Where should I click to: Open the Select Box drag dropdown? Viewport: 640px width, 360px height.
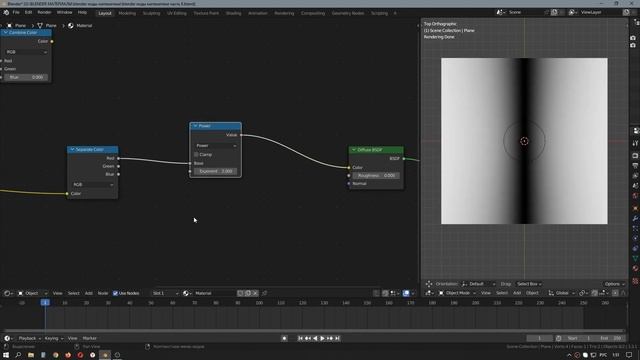(529, 284)
